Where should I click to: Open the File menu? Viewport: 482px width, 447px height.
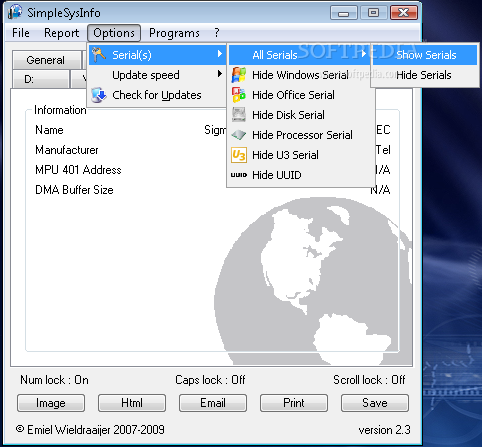coord(21,33)
